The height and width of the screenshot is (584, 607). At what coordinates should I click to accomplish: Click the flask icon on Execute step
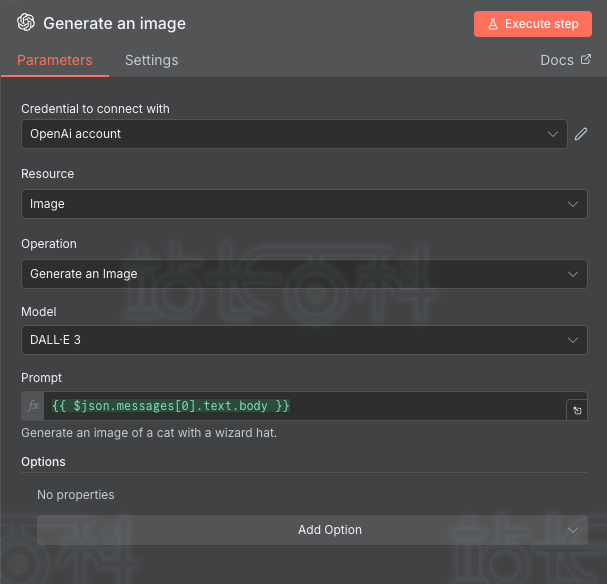pyautogui.click(x=493, y=24)
